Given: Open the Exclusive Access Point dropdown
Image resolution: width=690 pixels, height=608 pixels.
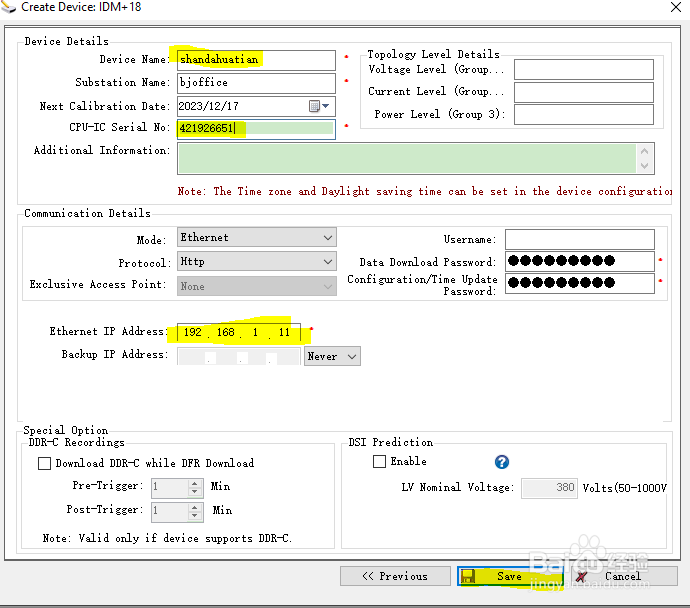Looking at the screenshot, I should (x=257, y=286).
